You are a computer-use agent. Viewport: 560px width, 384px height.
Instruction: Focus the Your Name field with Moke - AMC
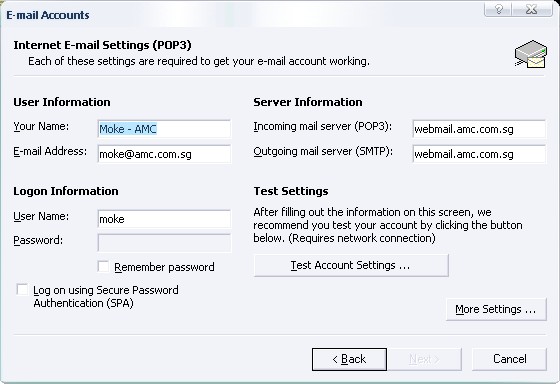tap(164, 129)
